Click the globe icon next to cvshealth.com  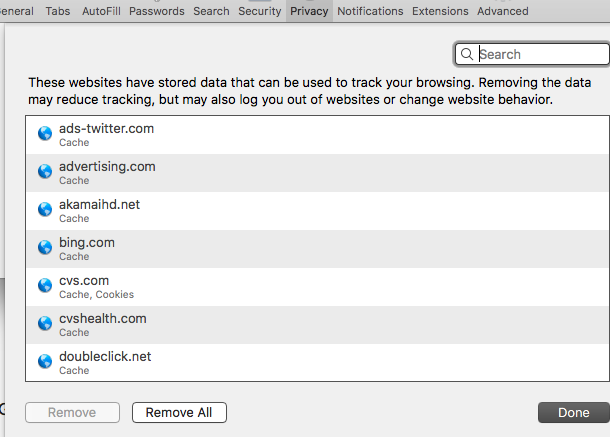click(44, 324)
